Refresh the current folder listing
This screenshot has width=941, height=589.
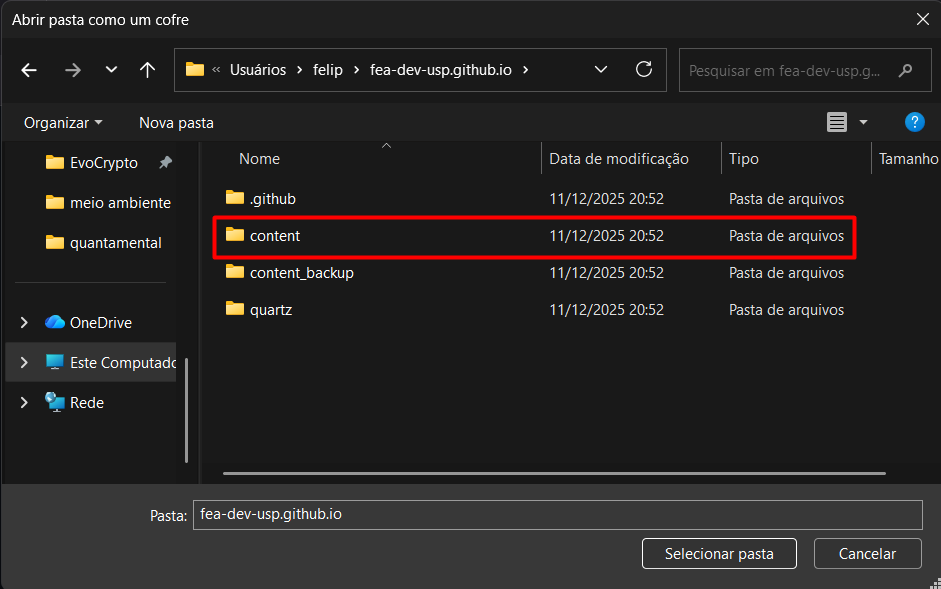click(644, 70)
